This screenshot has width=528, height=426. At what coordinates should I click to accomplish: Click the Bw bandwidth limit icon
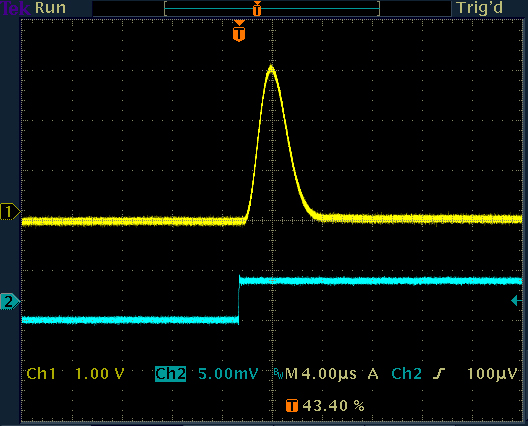278,373
